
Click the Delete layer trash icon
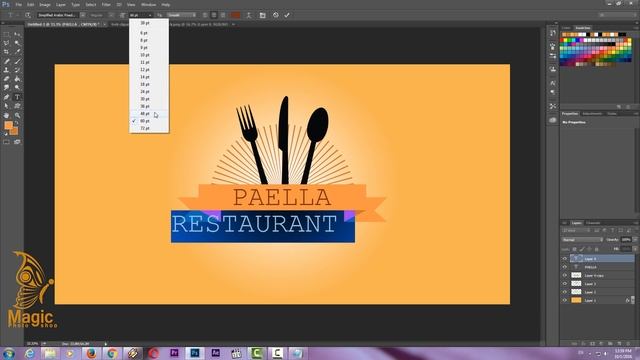(628, 344)
